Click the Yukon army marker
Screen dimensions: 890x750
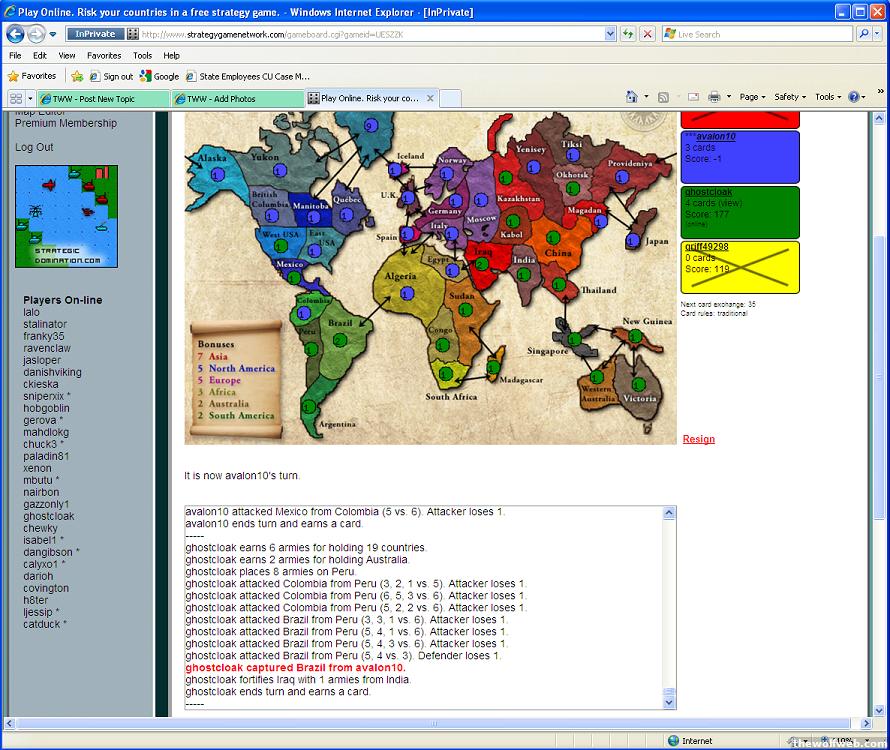[279, 170]
